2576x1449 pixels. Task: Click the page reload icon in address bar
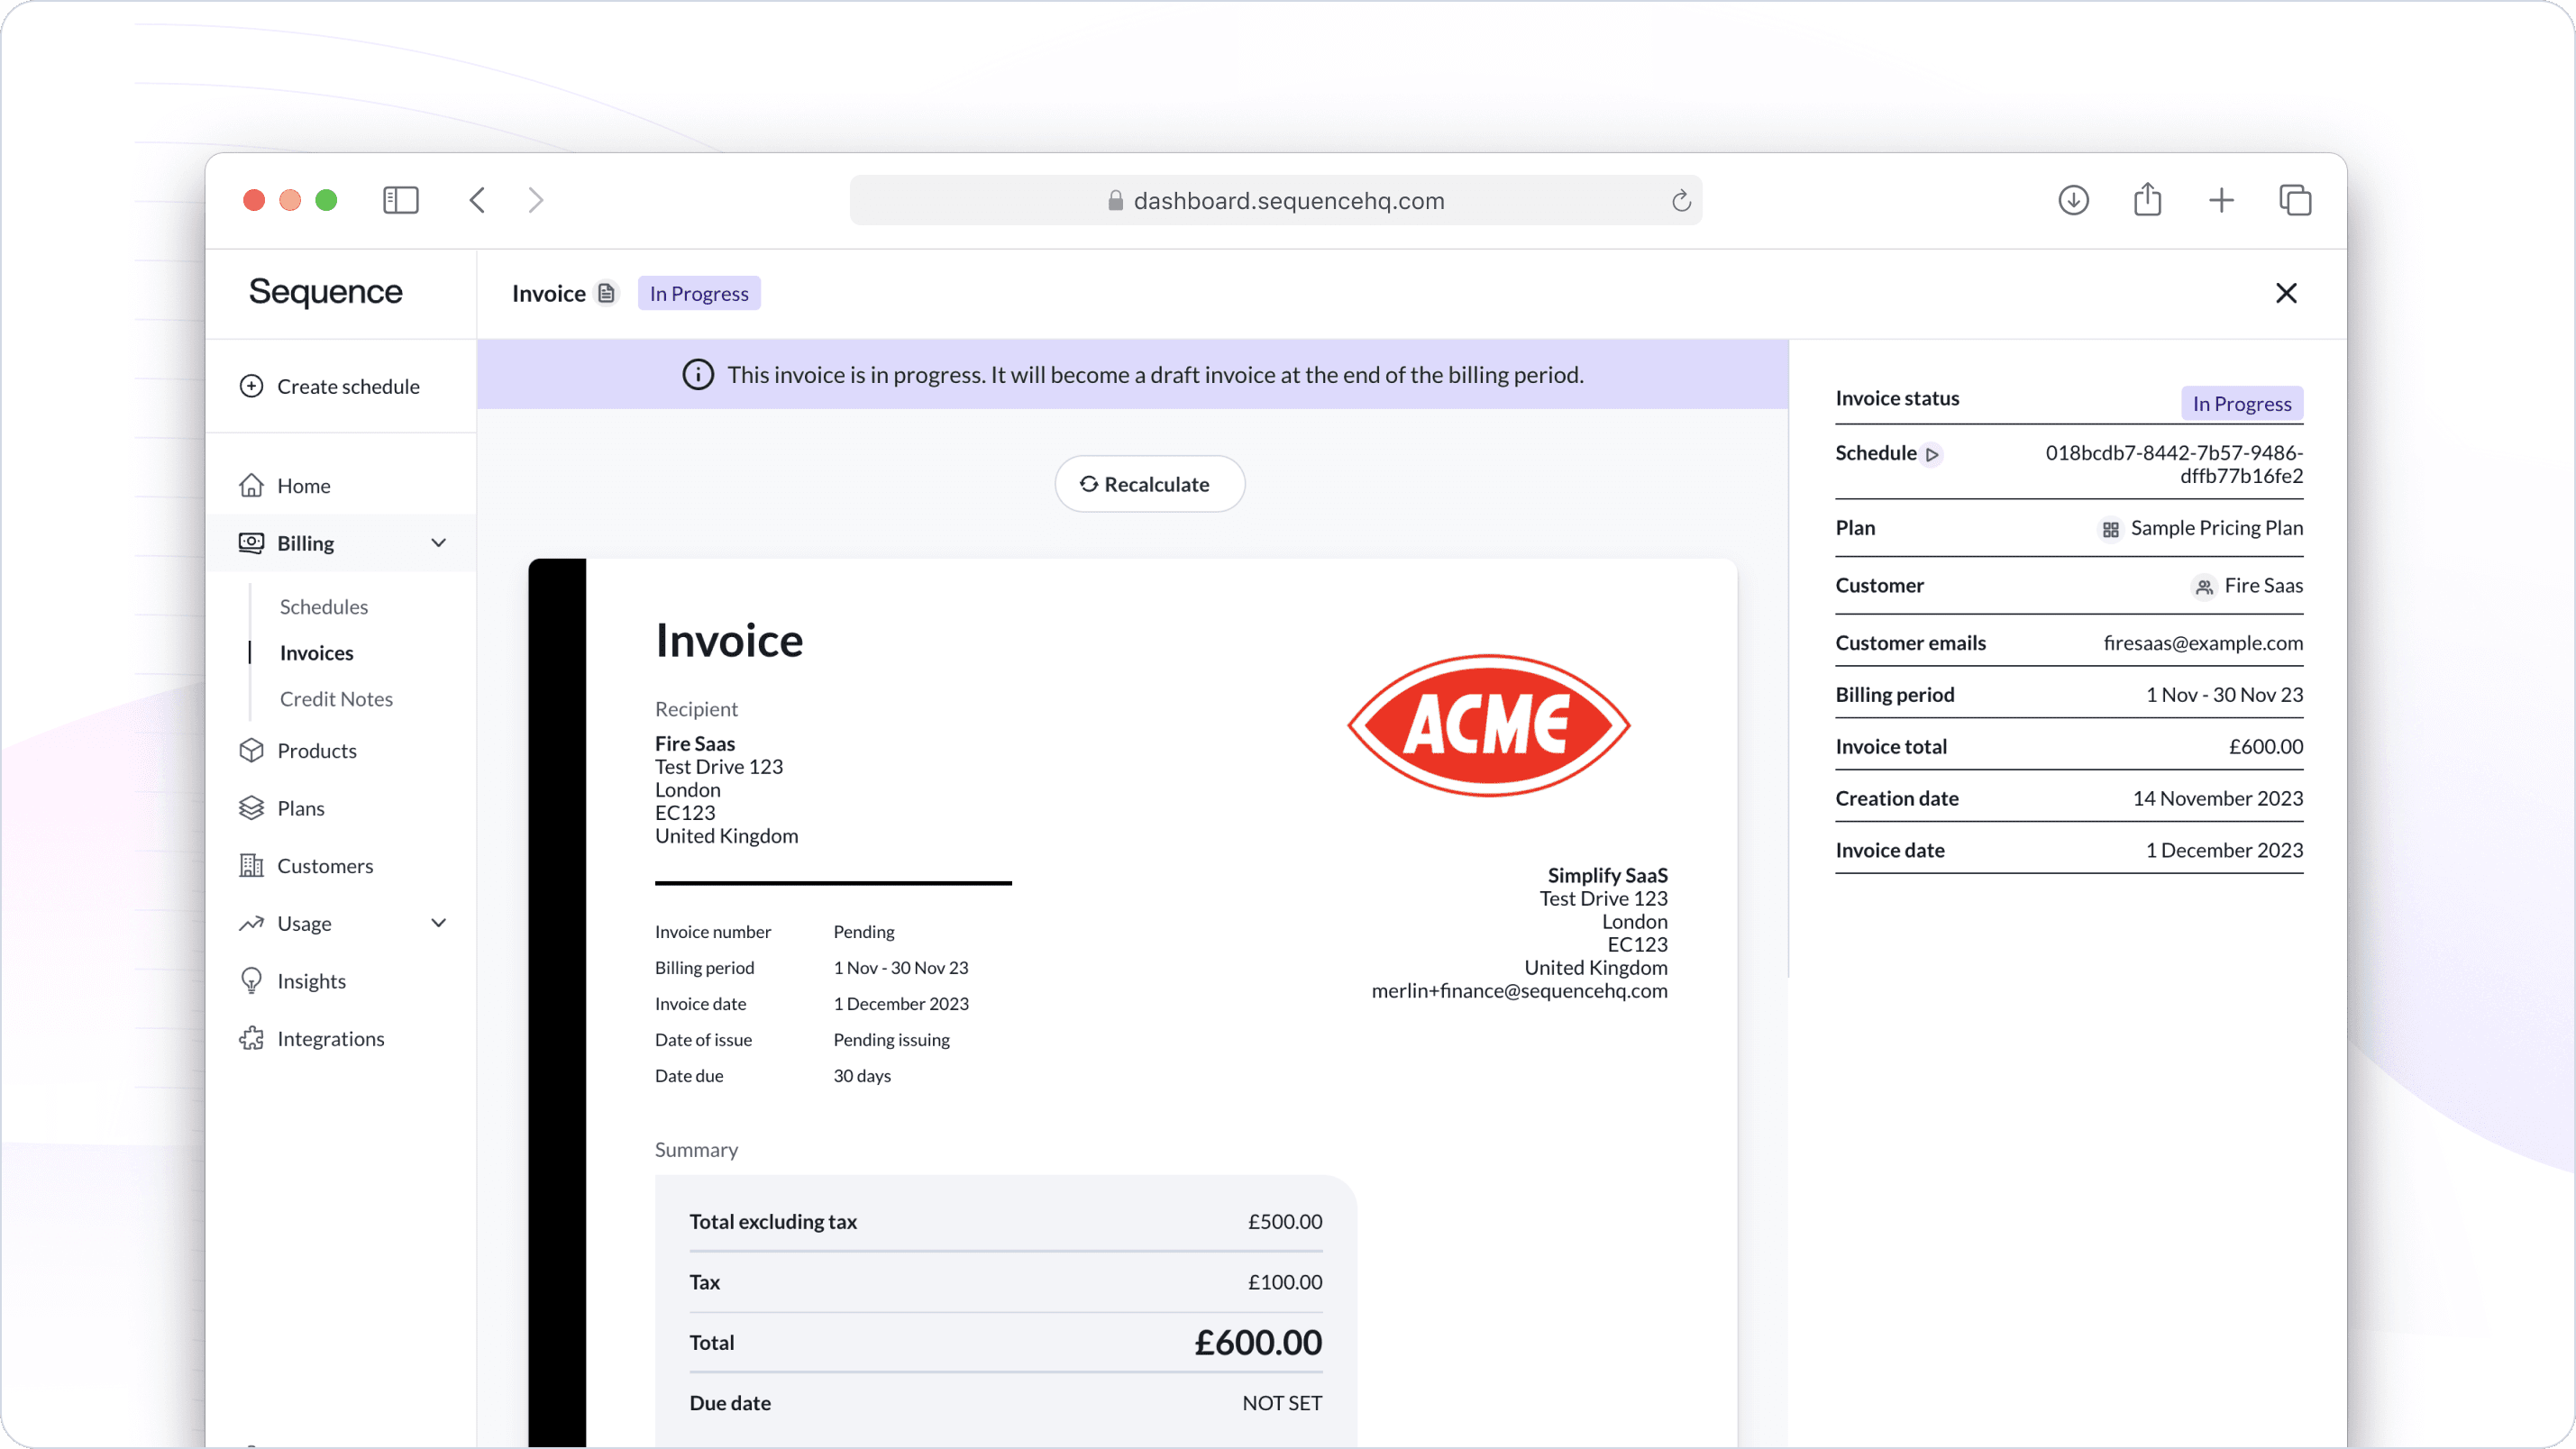coord(1681,201)
